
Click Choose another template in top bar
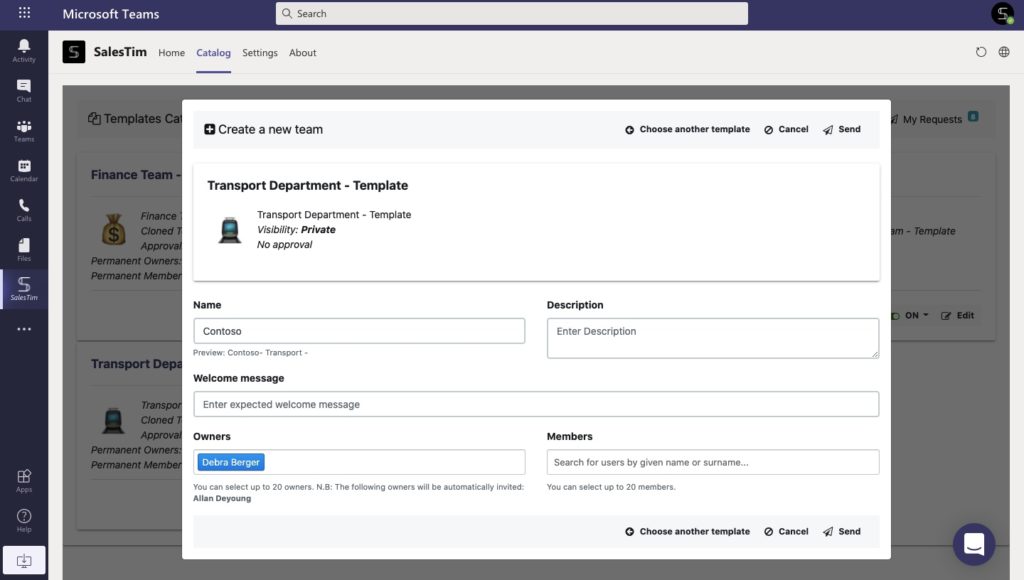(x=687, y=129)
